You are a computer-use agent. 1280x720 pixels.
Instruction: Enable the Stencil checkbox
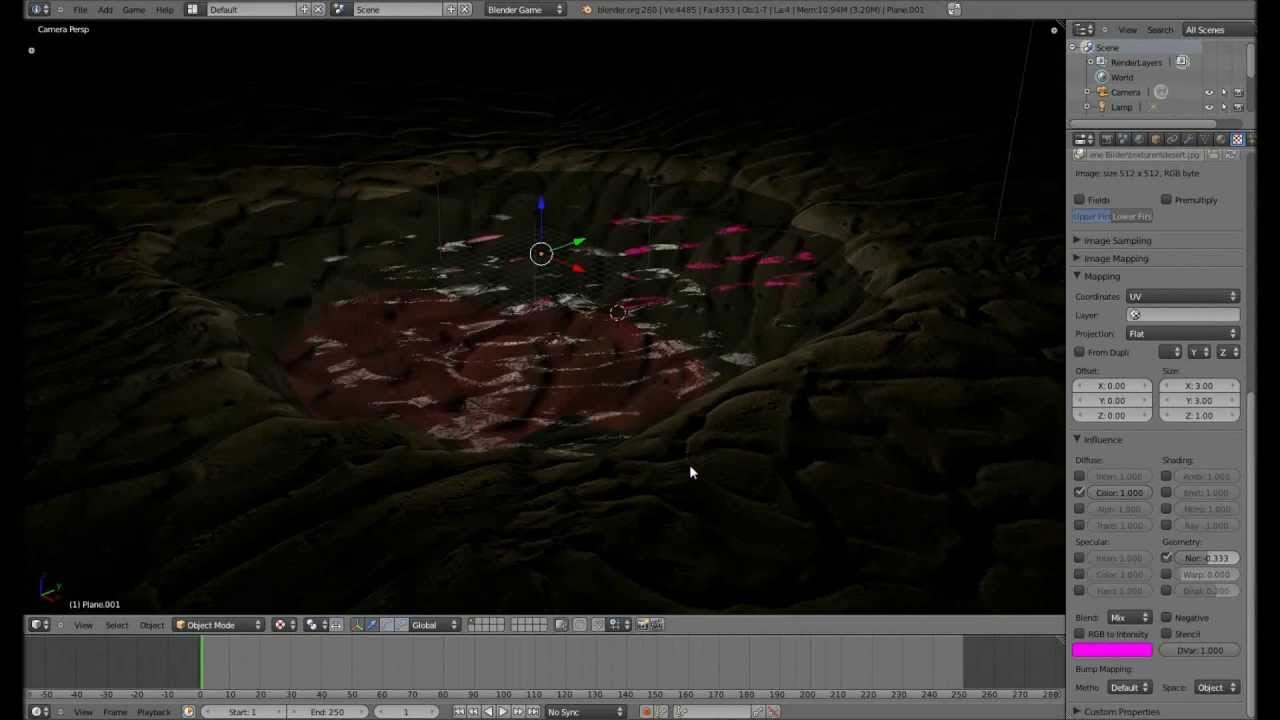pos(1166,634)
